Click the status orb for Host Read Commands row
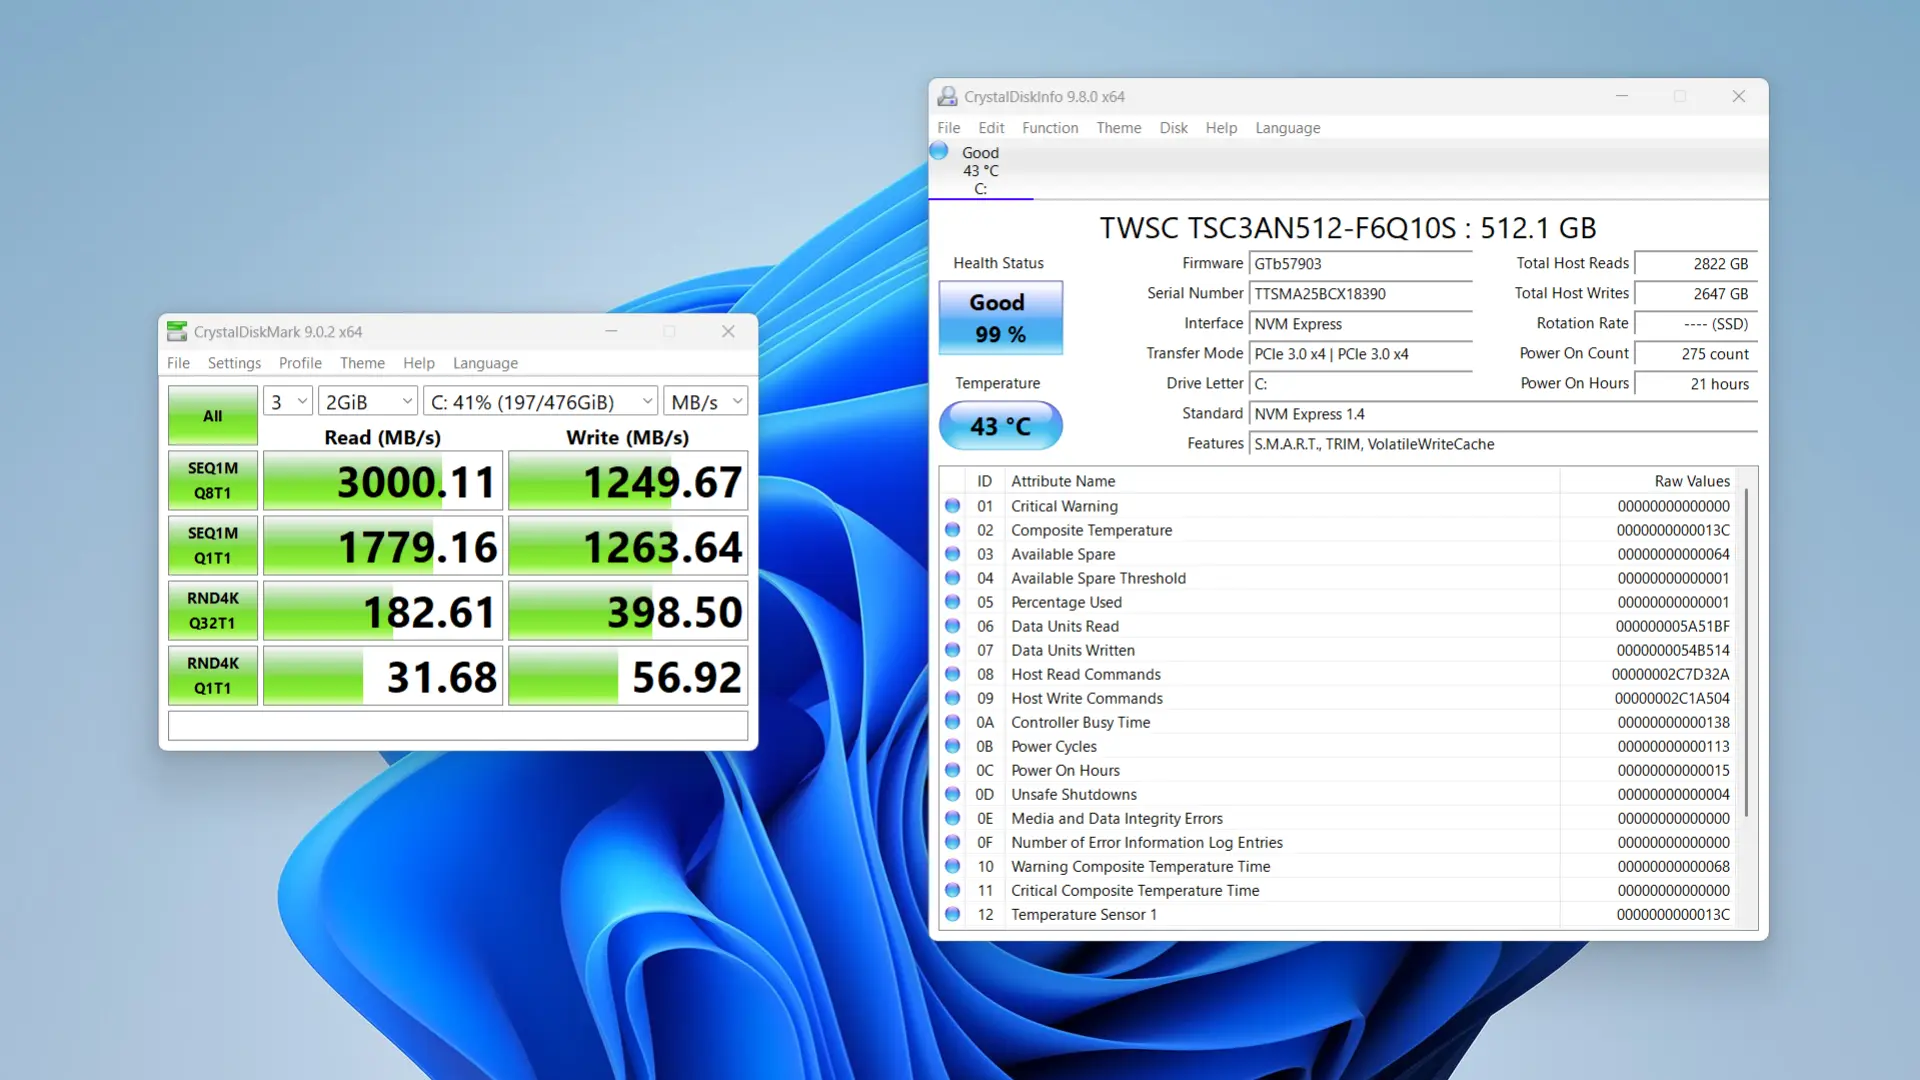 coord(953,674)
